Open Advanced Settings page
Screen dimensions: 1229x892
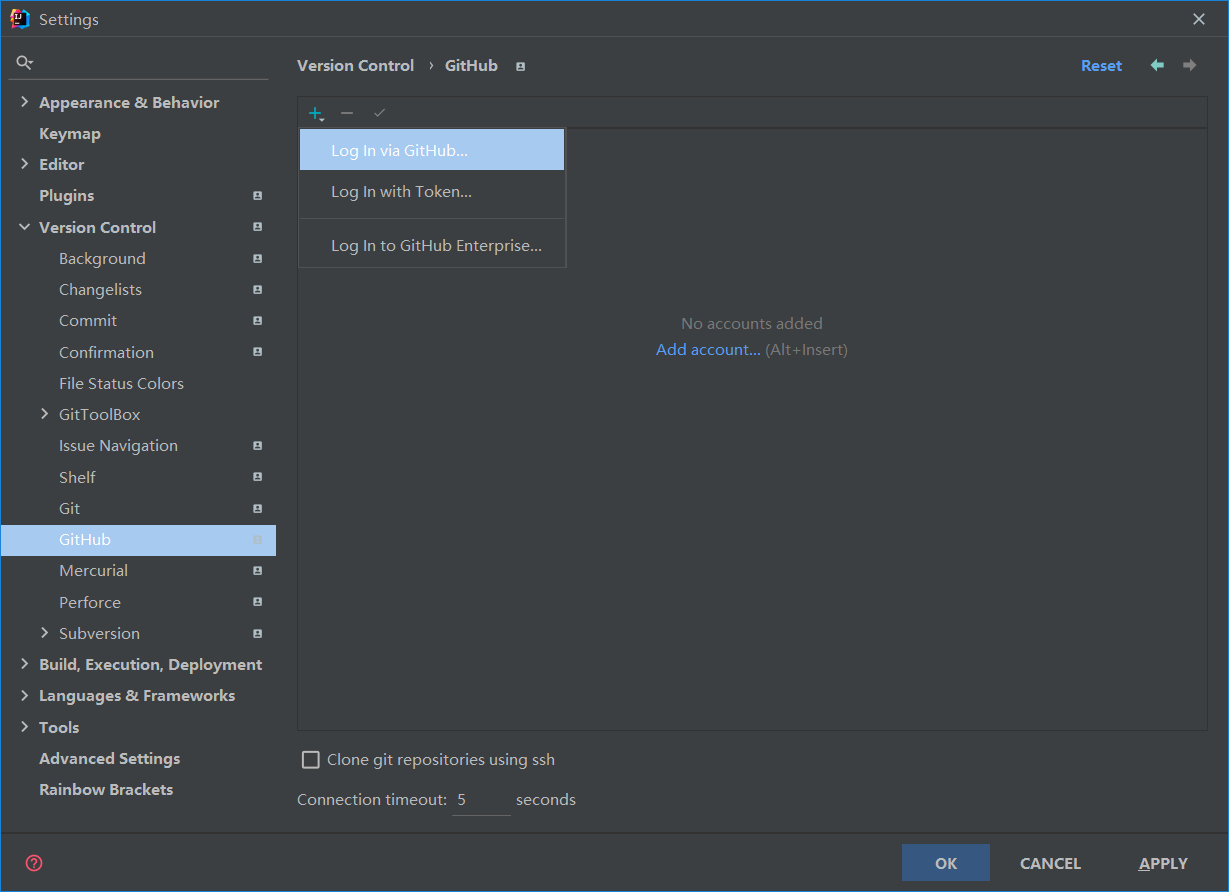click(109, 758)
